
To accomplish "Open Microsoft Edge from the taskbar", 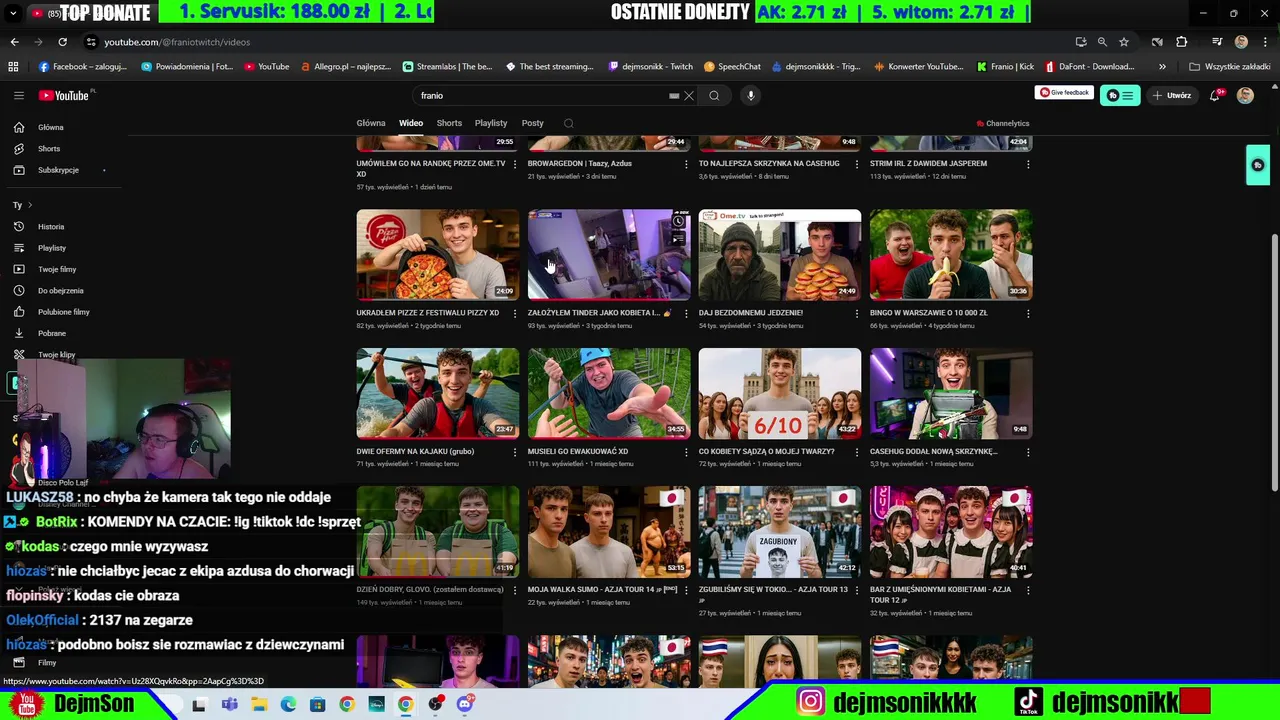I will tap(288, 704).
